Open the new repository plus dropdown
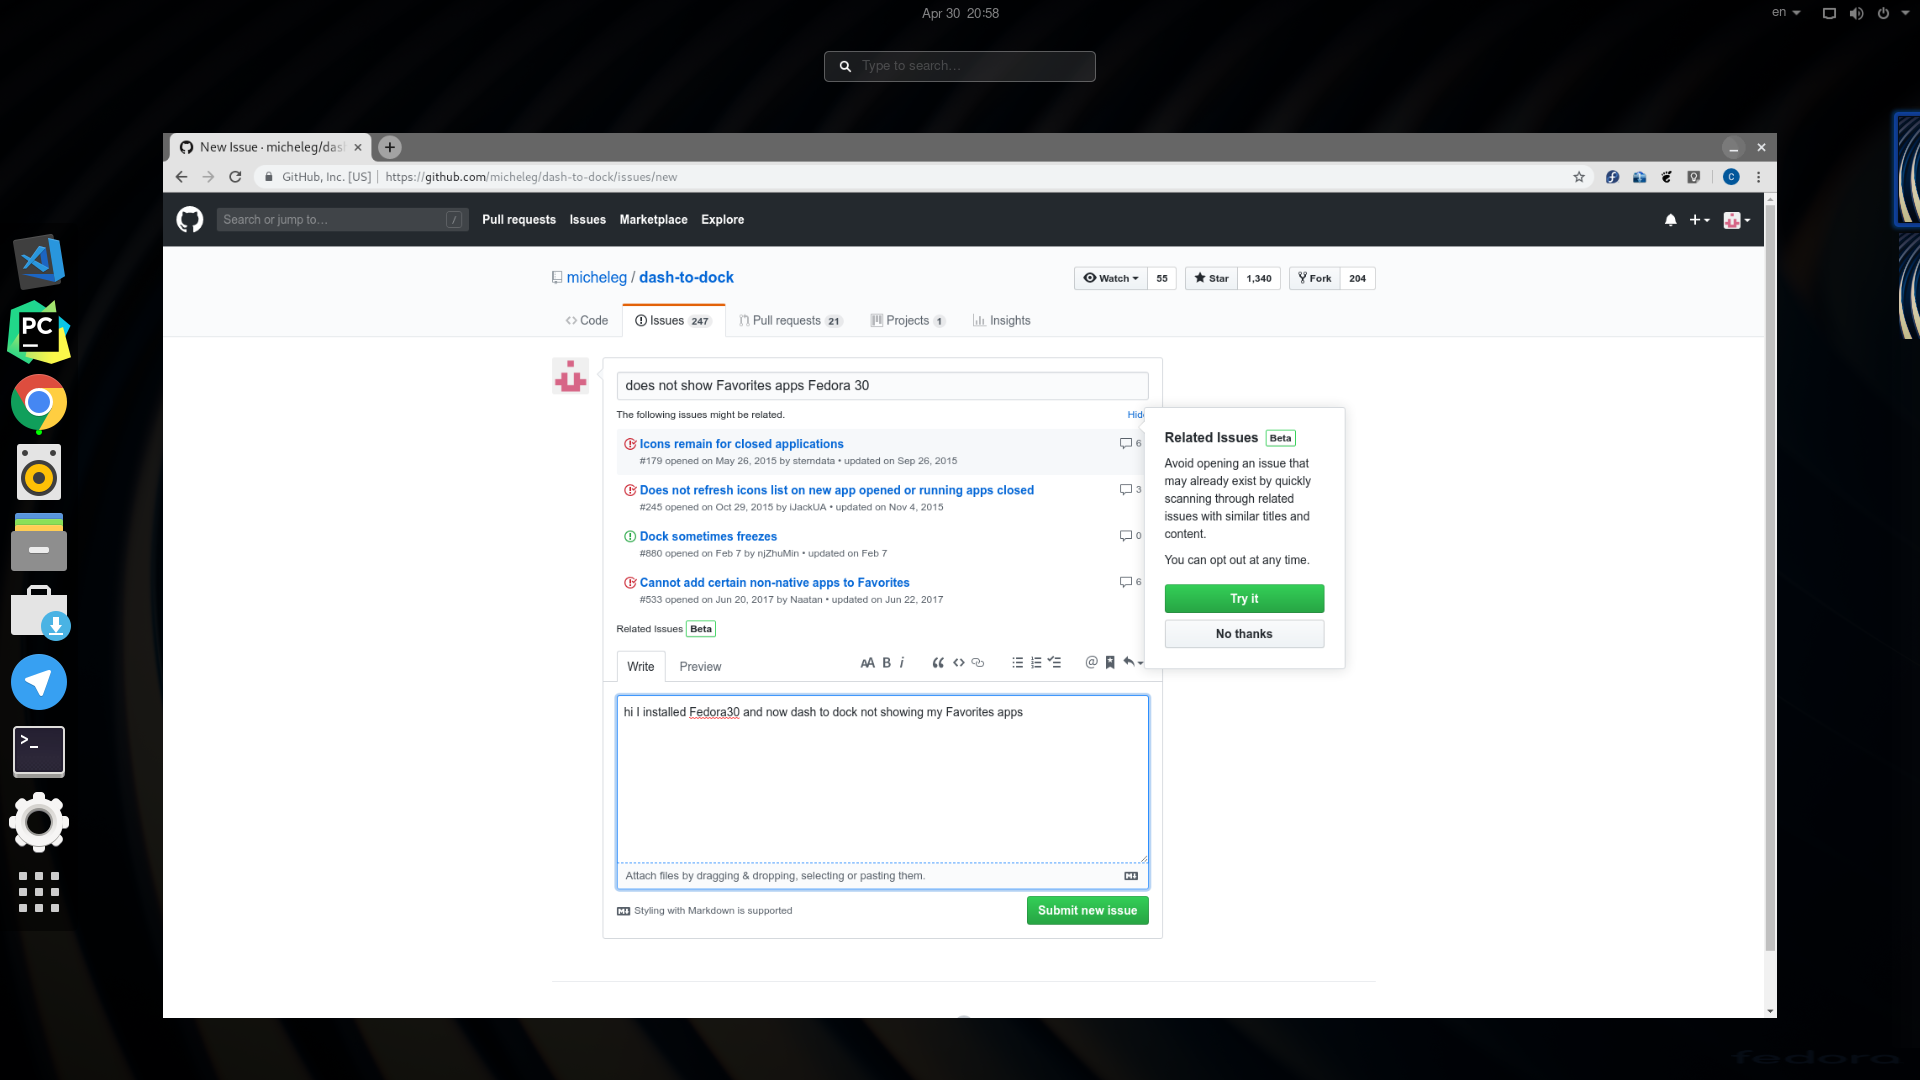This screenshot has height=1080, width=1920. pyautogui.click(x=1700, y=219)
